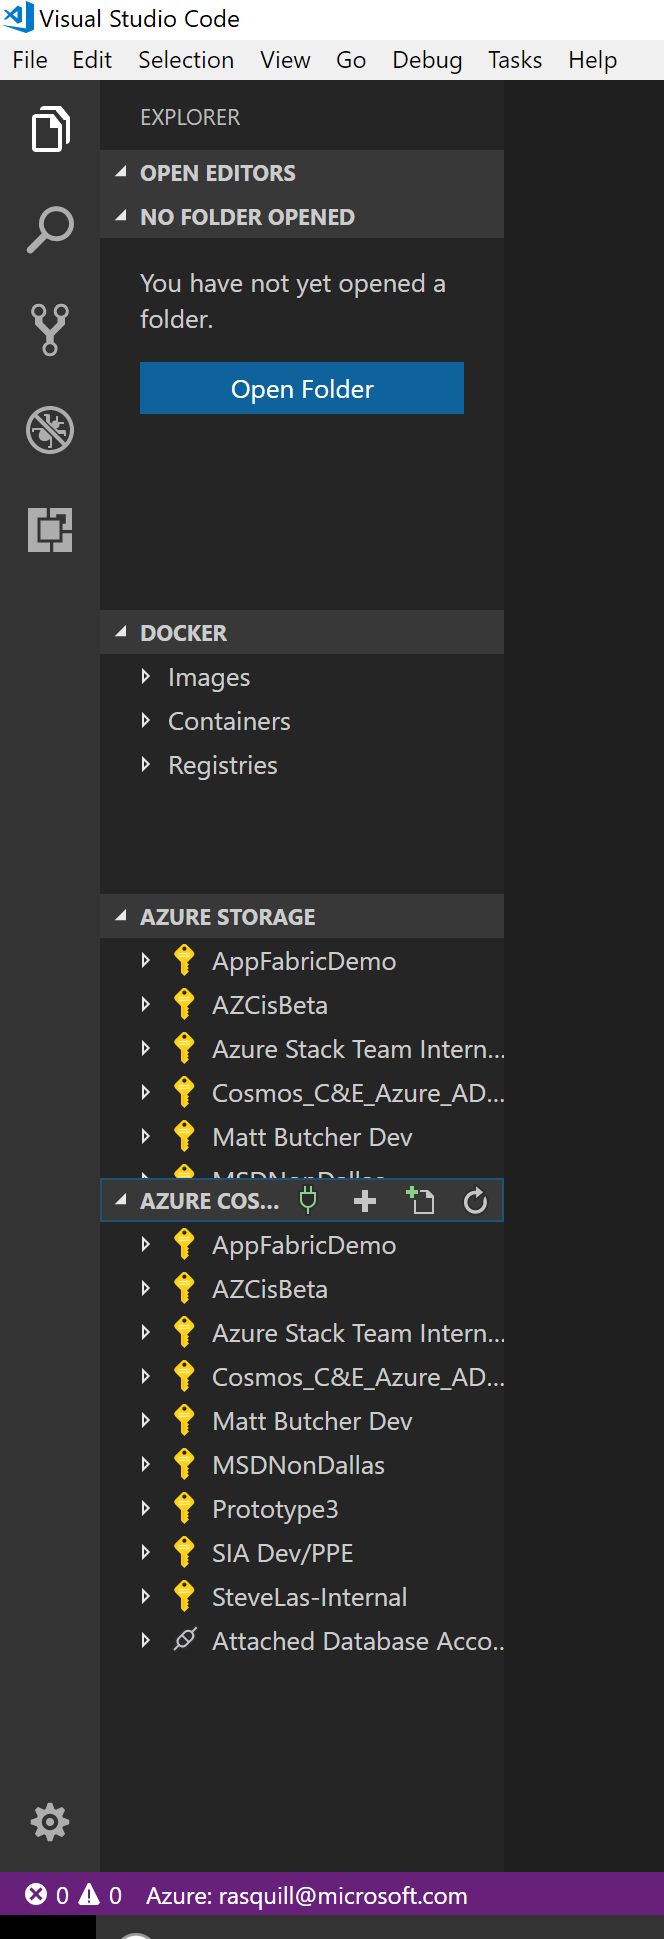Expand the Docker Containers node
The width and height of the screenshot is (664, 1939).
pos(146,720)
